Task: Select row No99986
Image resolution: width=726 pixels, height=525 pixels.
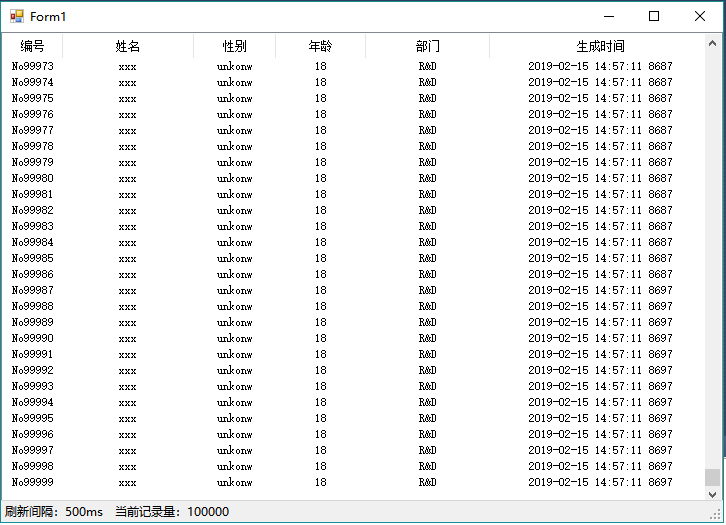Action: pos(353,274)
